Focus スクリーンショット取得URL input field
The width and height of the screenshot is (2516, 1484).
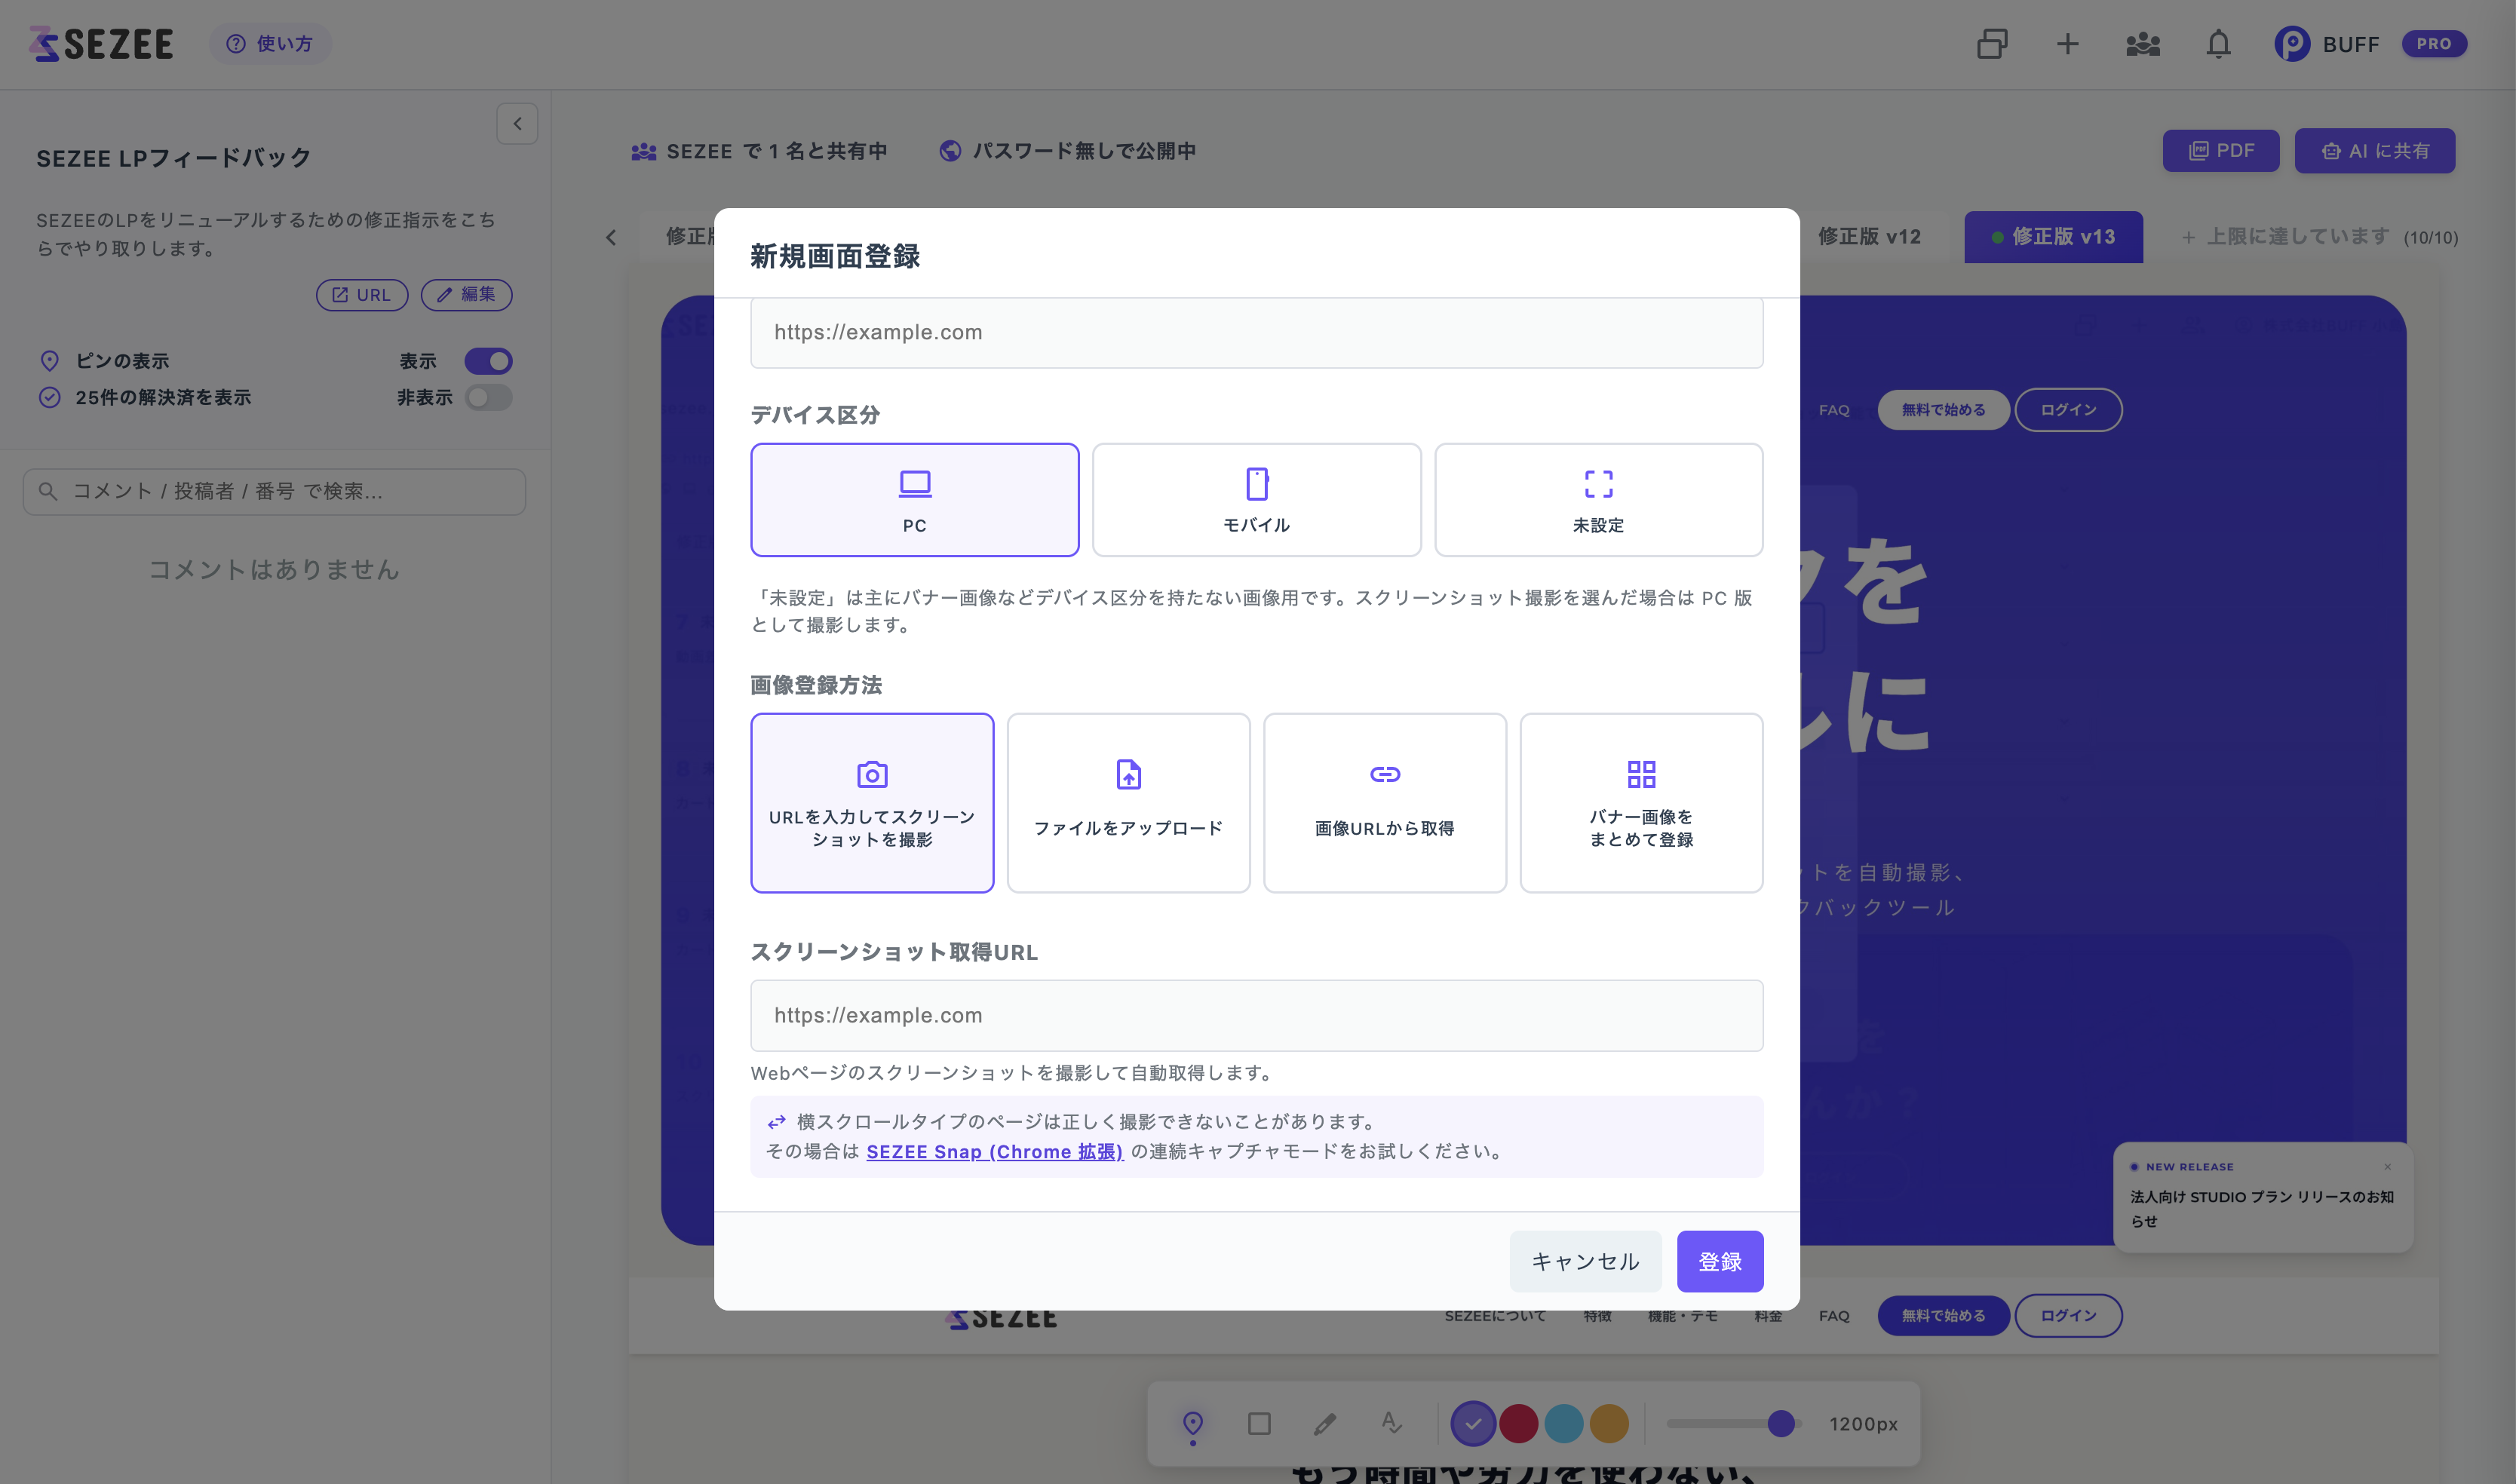coord(1256,1015)
